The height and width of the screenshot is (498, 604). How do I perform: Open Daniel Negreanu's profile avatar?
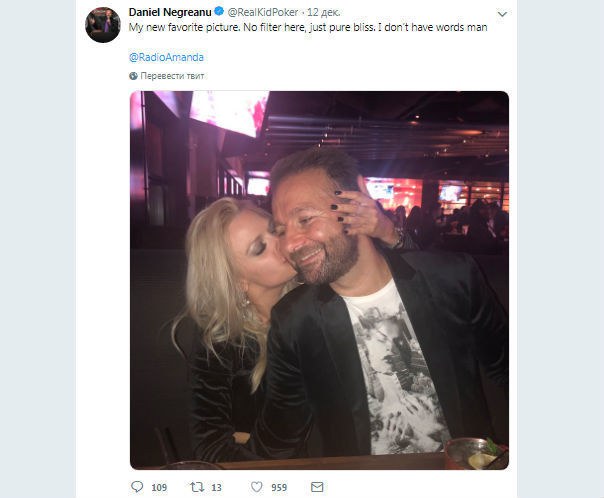pos(102,24)
